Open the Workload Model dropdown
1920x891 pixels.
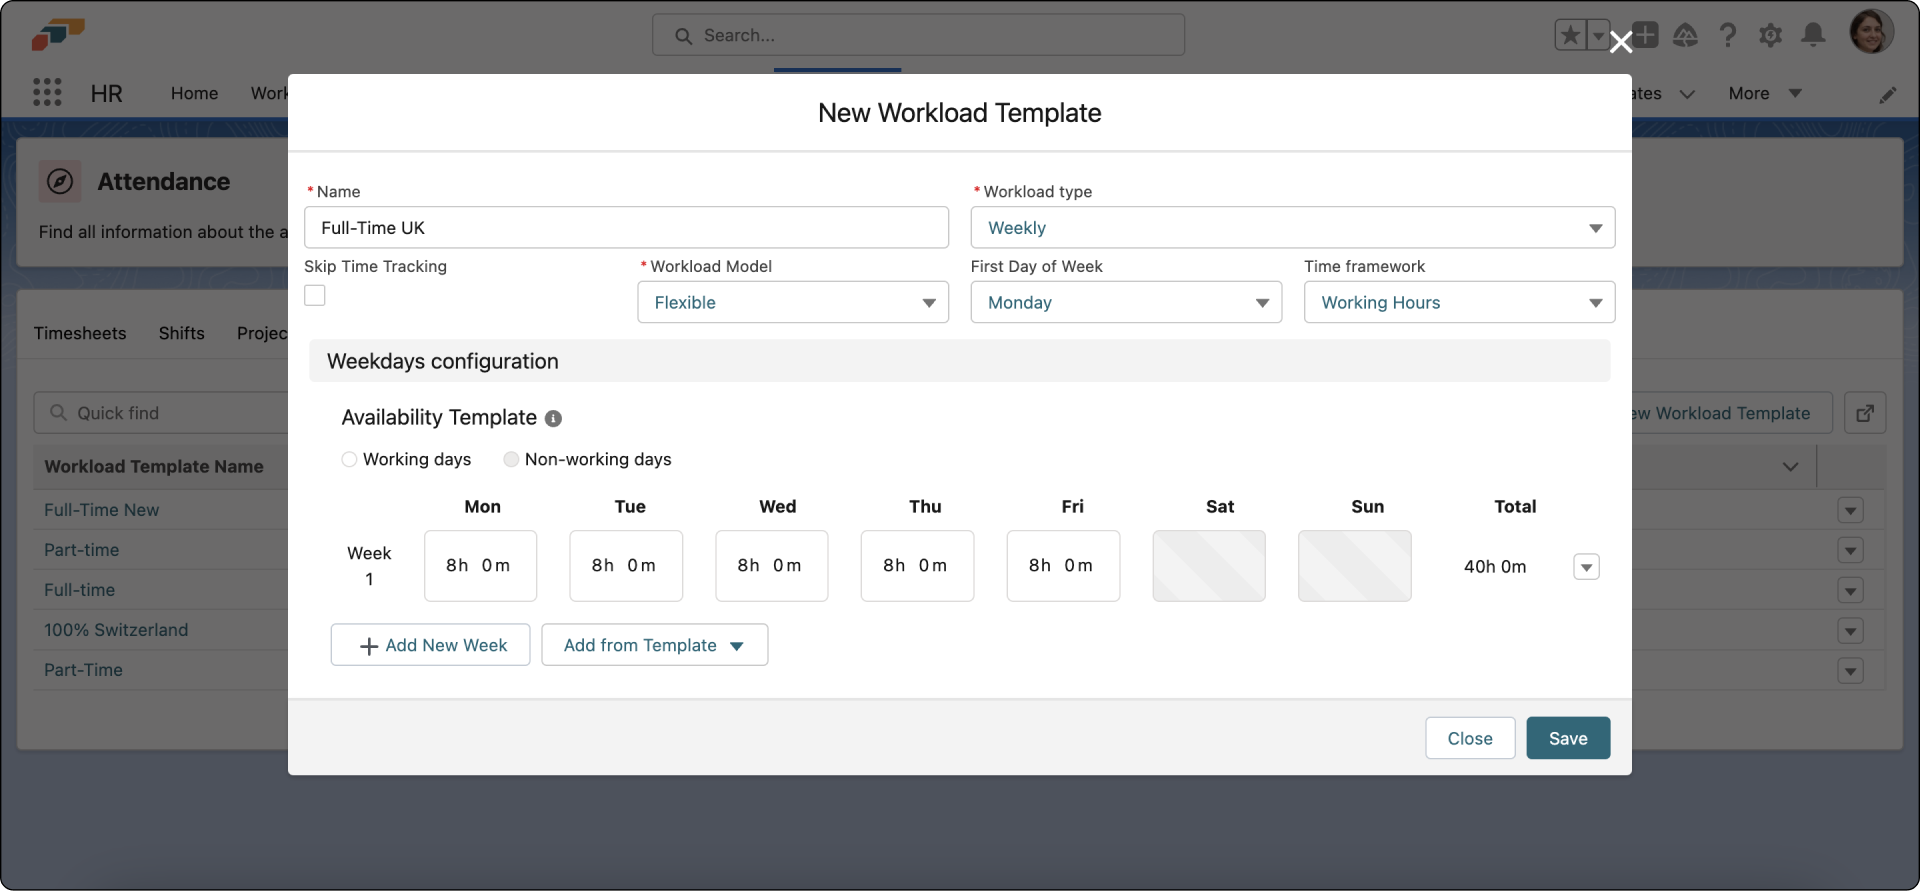click(793, 302)
